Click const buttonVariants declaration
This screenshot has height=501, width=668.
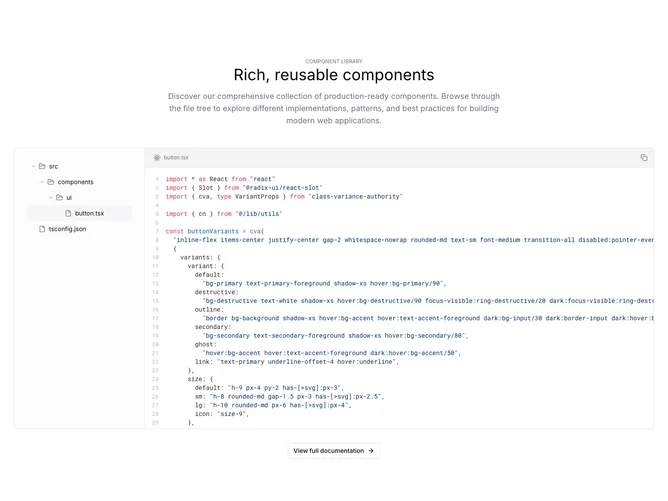click(215, 231)
